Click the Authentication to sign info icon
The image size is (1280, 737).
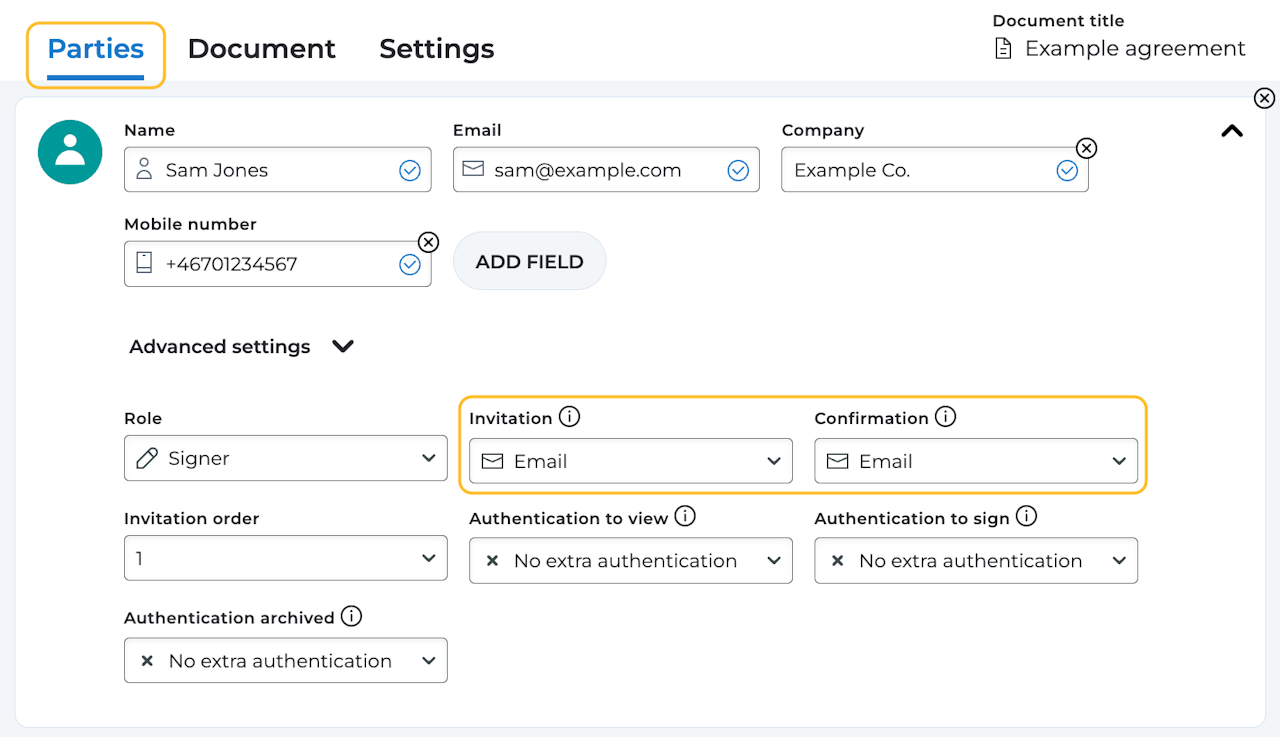click(1026, 517)
